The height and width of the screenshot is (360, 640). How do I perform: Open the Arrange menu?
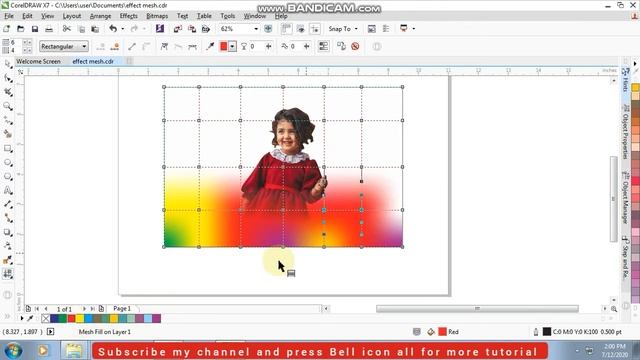[100, 16]
